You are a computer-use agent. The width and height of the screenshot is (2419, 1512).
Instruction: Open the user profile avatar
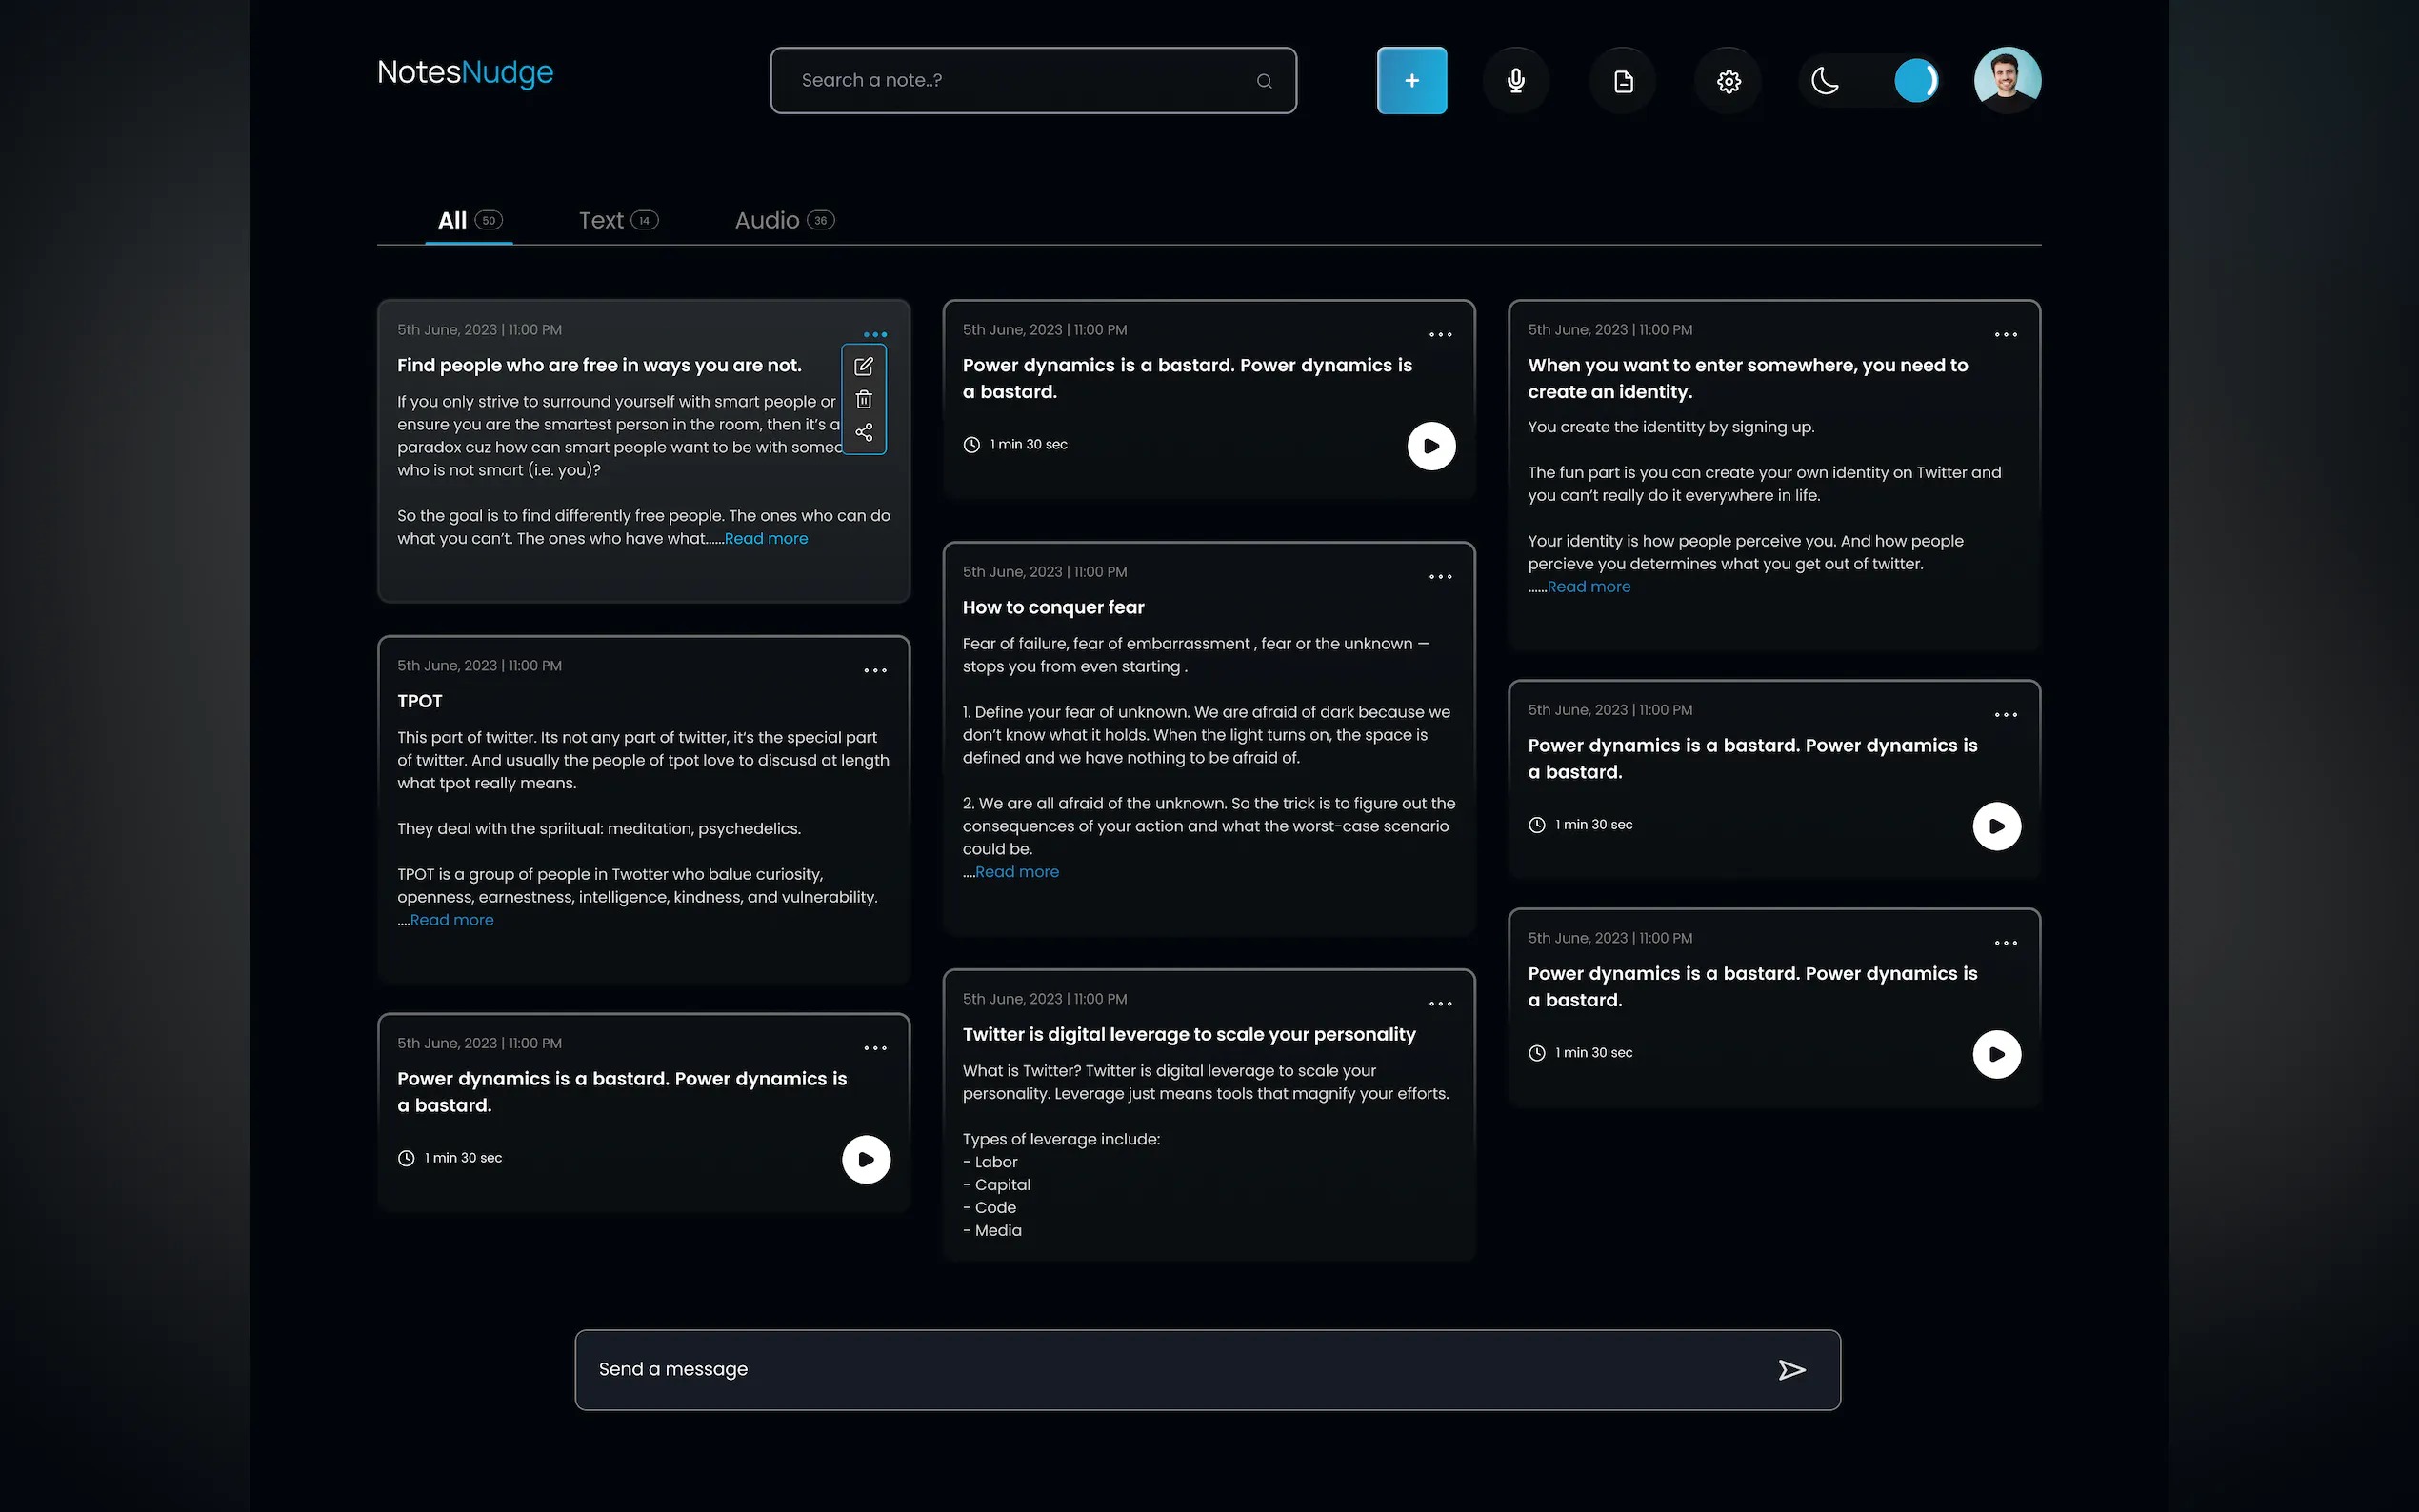[x=2006, y=80]
